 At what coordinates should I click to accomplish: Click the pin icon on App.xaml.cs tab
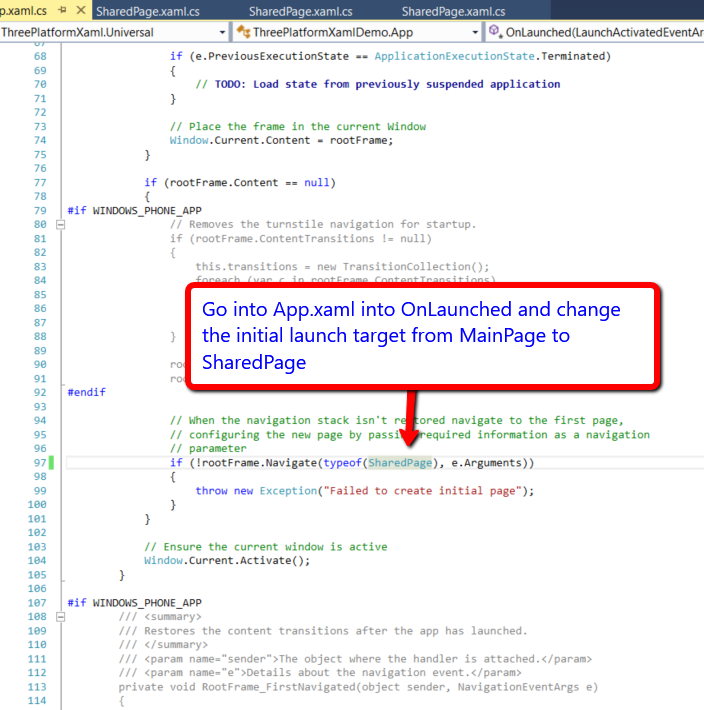60,10
